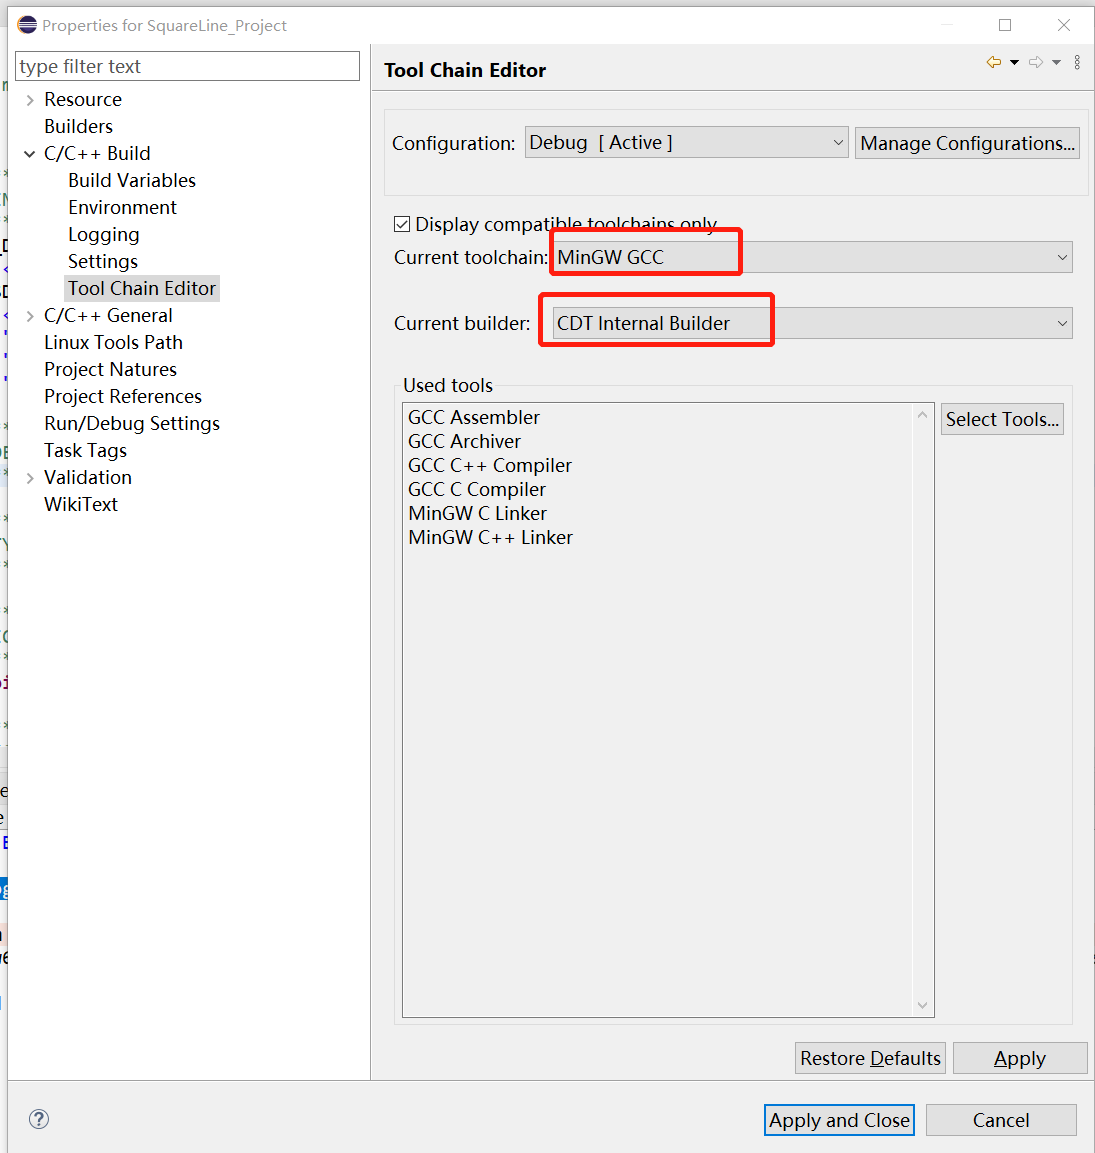Close the Properties dialog window
Image resolution: width=1095 pixels, height=1153 pixels.
click(1063, 25)
